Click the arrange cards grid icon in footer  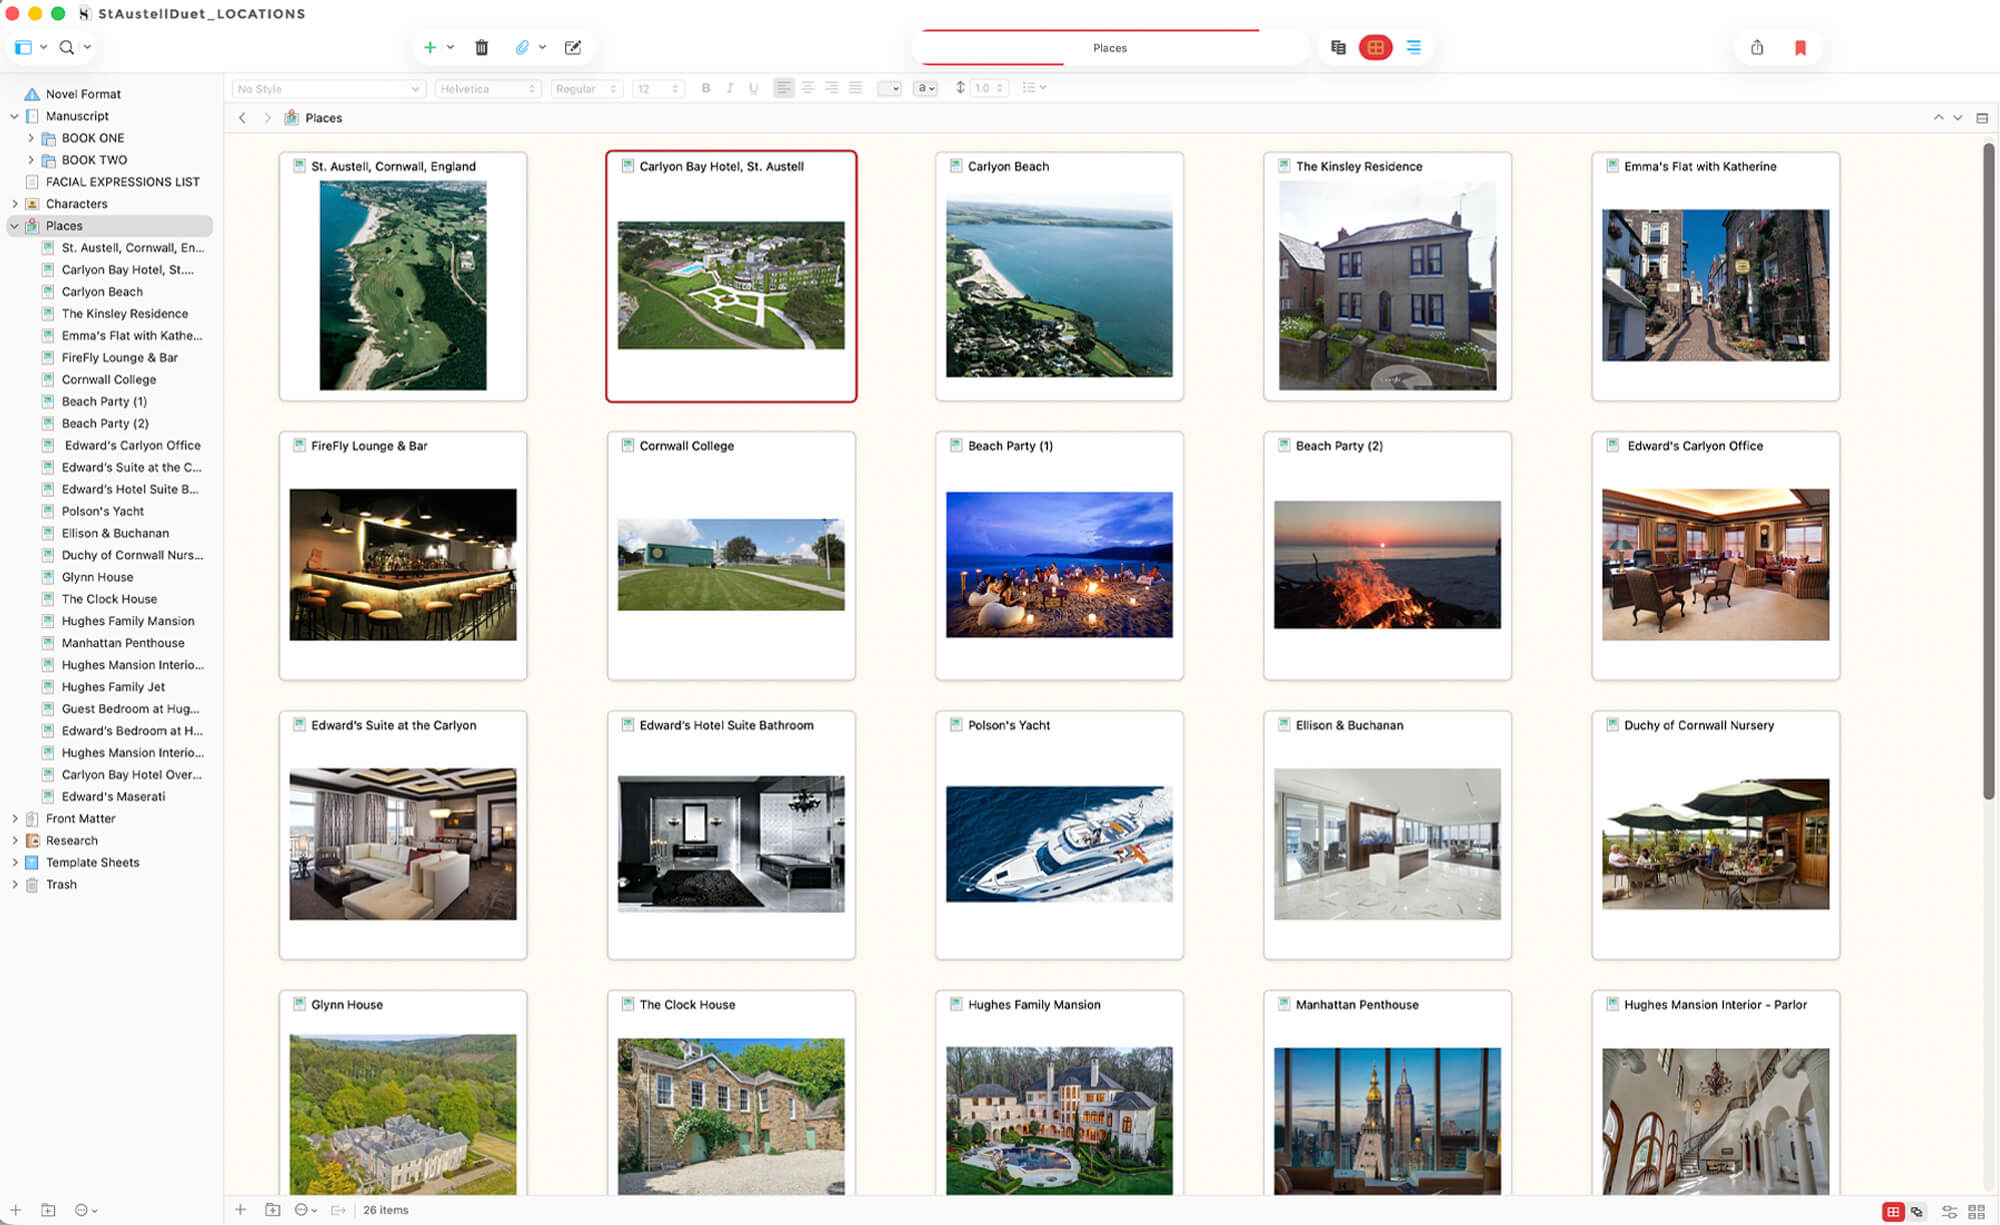pyautogui.click(x=1976, y=1211)
